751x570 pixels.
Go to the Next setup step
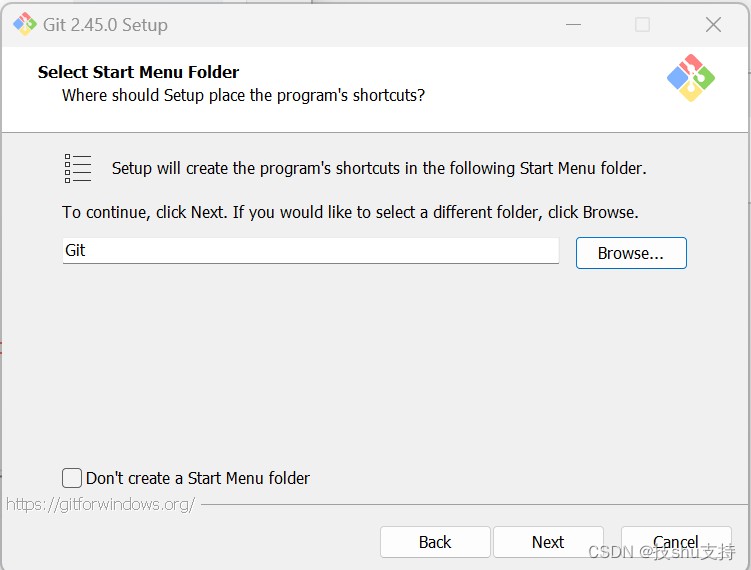[x=548, y=542]
